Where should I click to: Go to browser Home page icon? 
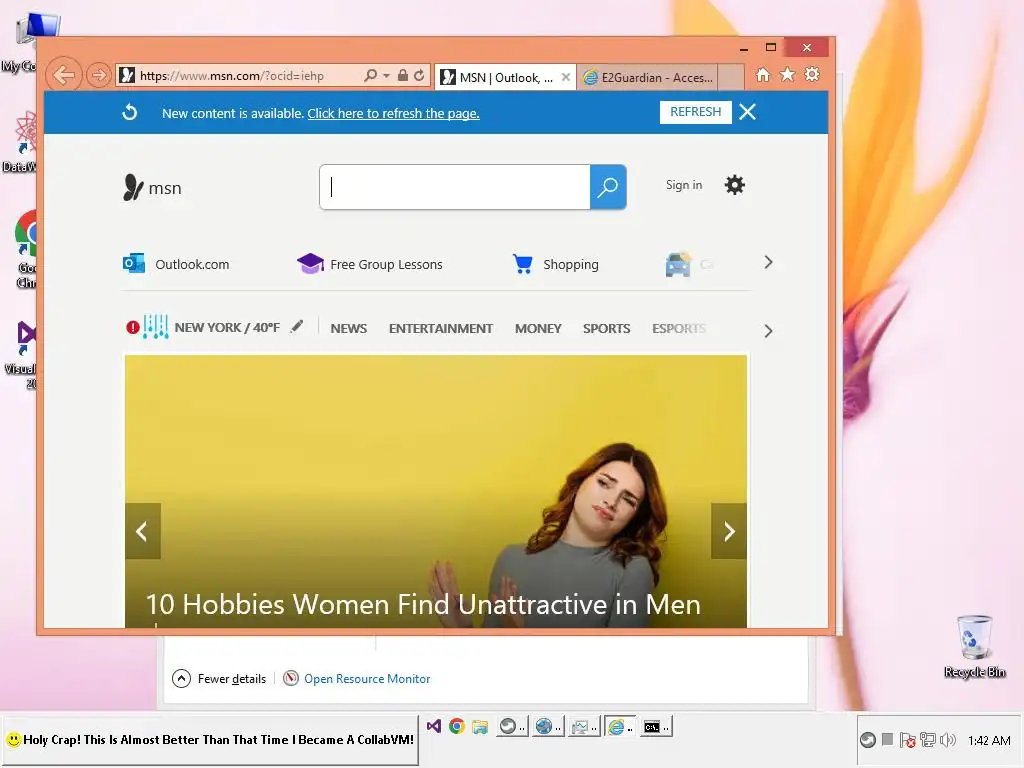tap(763, 75)
